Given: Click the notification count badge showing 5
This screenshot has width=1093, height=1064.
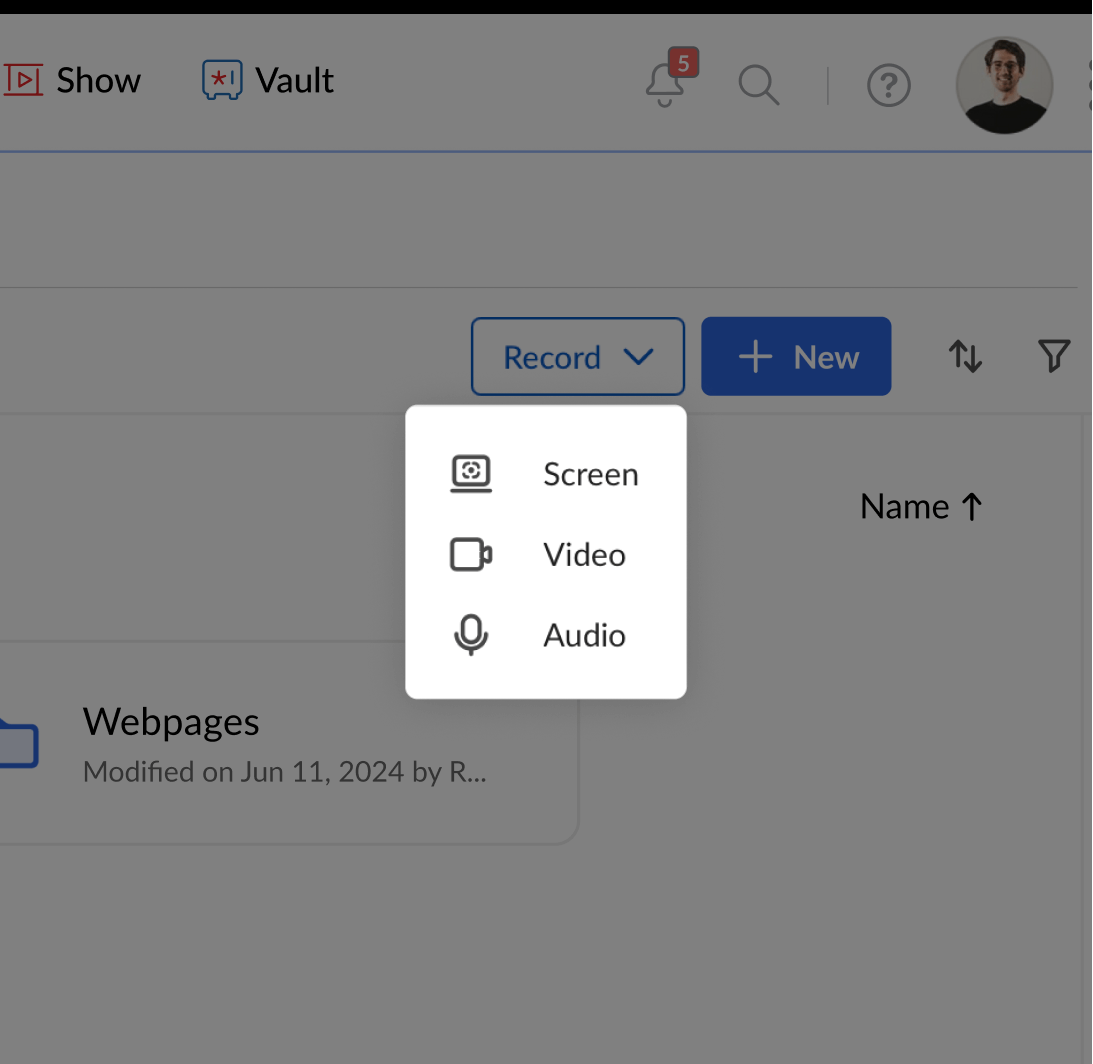Looking at the screenshot, I should (x=682, y=63).
